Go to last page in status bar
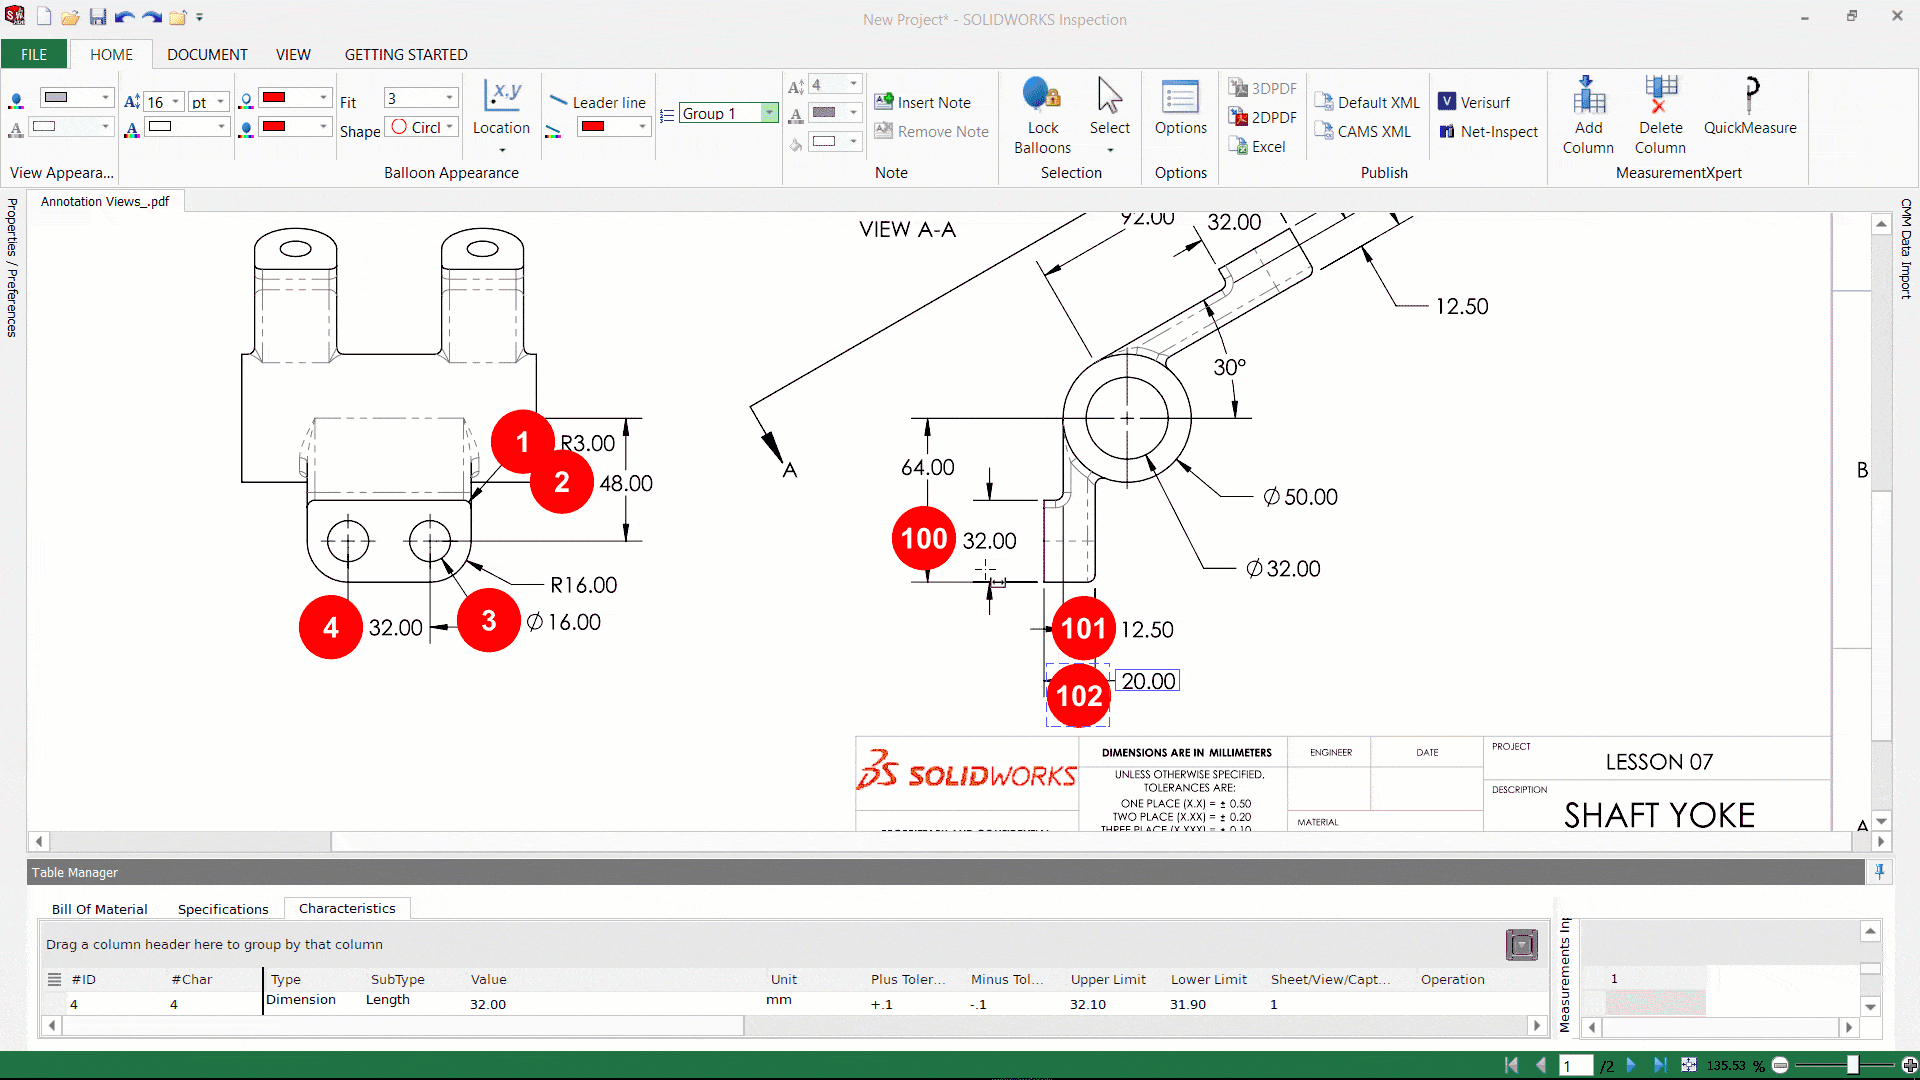Viewport: 1920px width, 1080px height. pos(1660,1065)
